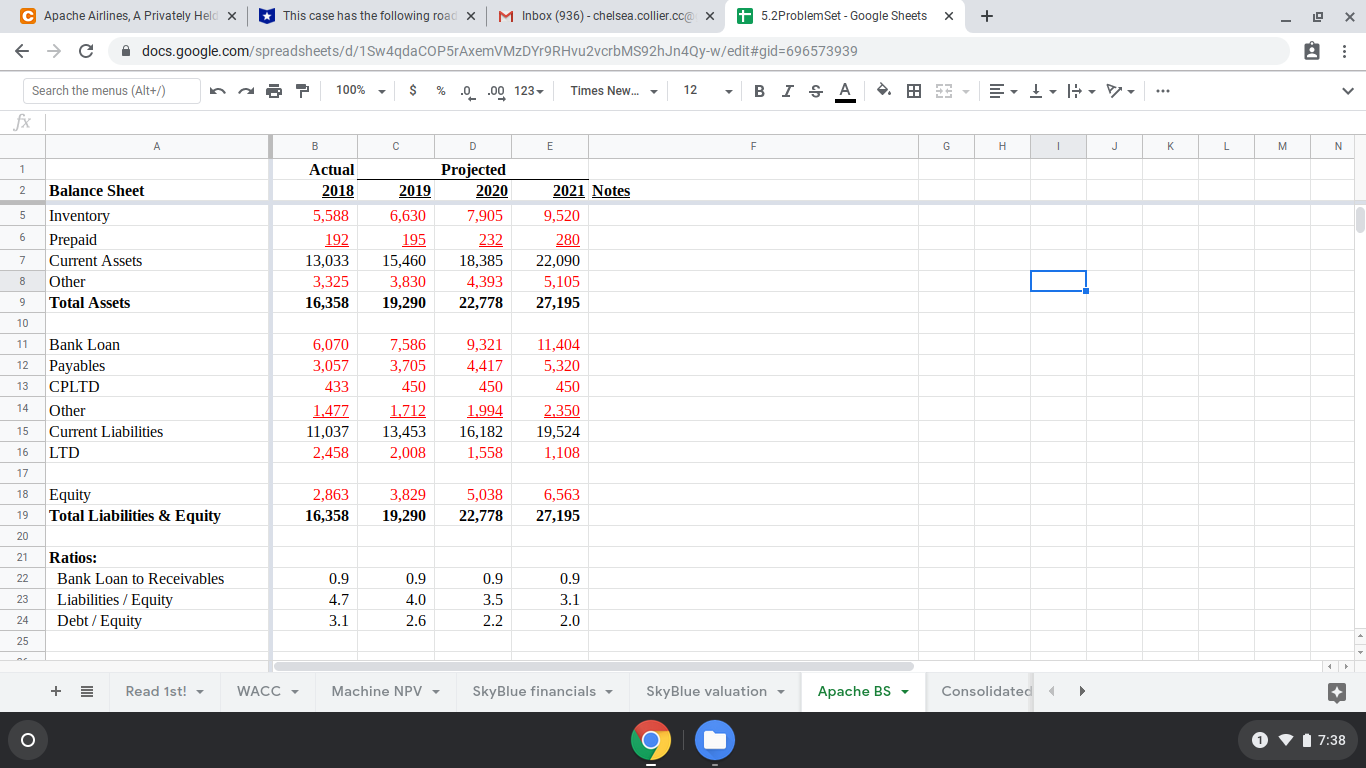Screen dimensions: 1366x768
Task: Open the borders menu
Action: [x=913, y=91]
